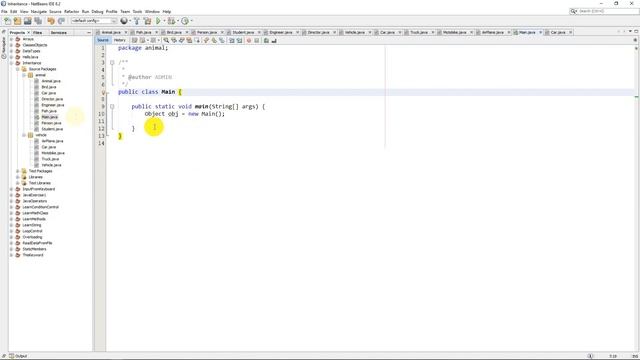This screenshot has width=640, height=360.
Task: Click the globe browser icon in toolbar
Action: pos(124,21)
